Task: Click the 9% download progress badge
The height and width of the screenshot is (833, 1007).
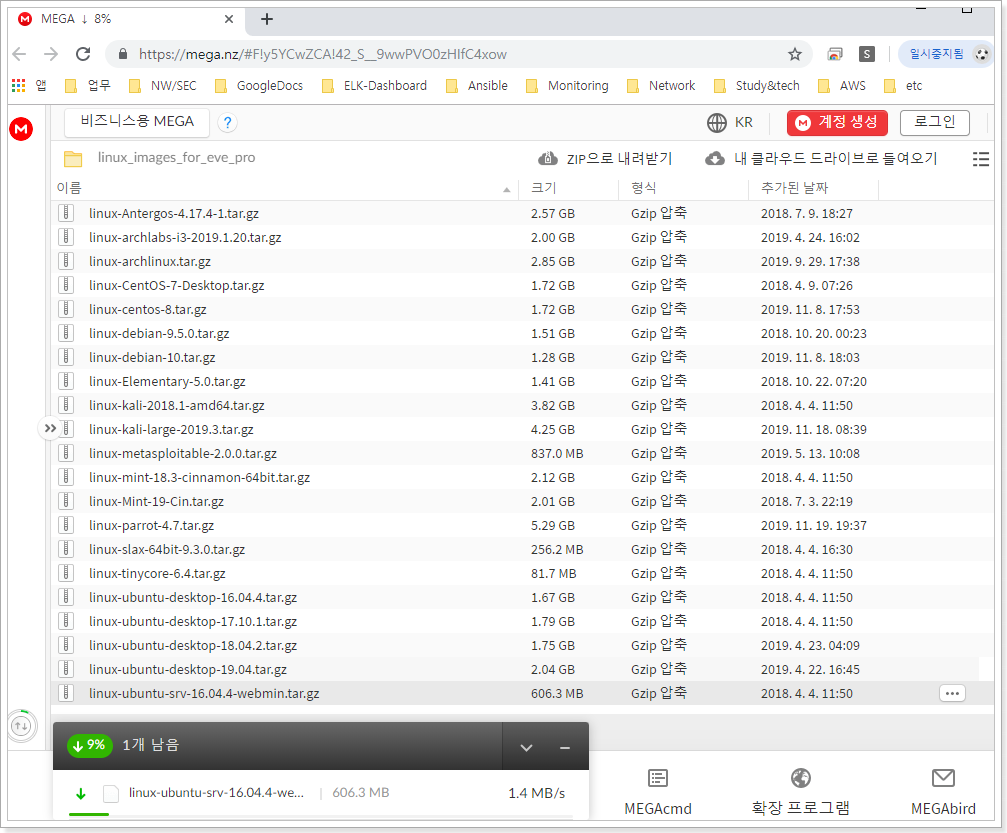Action: pyautogui.click(x=90, y=745)
